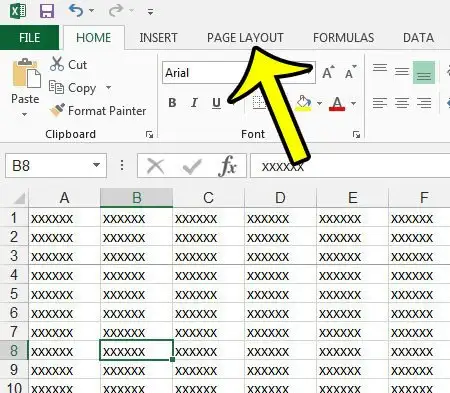Click the Fill Color paint bucket
This screenshot has width=450, height=393.
click(304, 103)
